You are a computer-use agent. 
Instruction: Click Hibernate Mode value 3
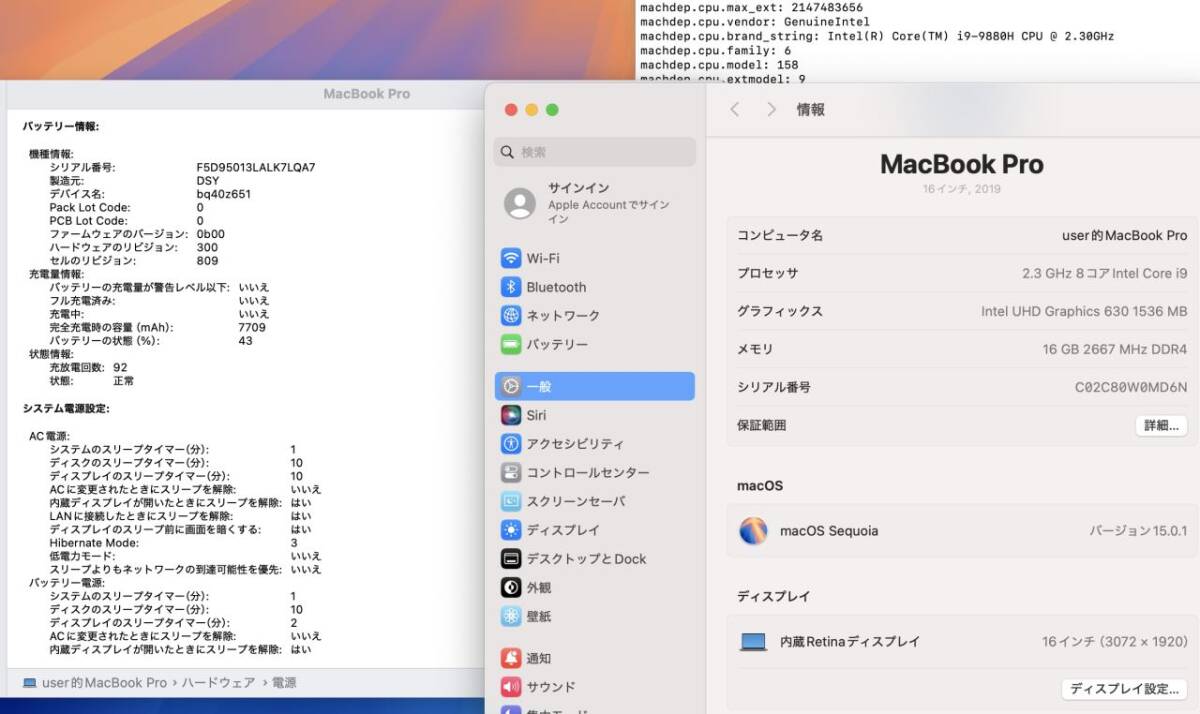(x=294, y=543)
